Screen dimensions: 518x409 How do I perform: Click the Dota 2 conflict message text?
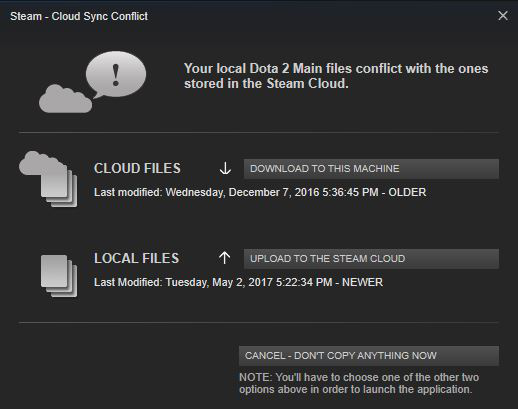(336, 76)
